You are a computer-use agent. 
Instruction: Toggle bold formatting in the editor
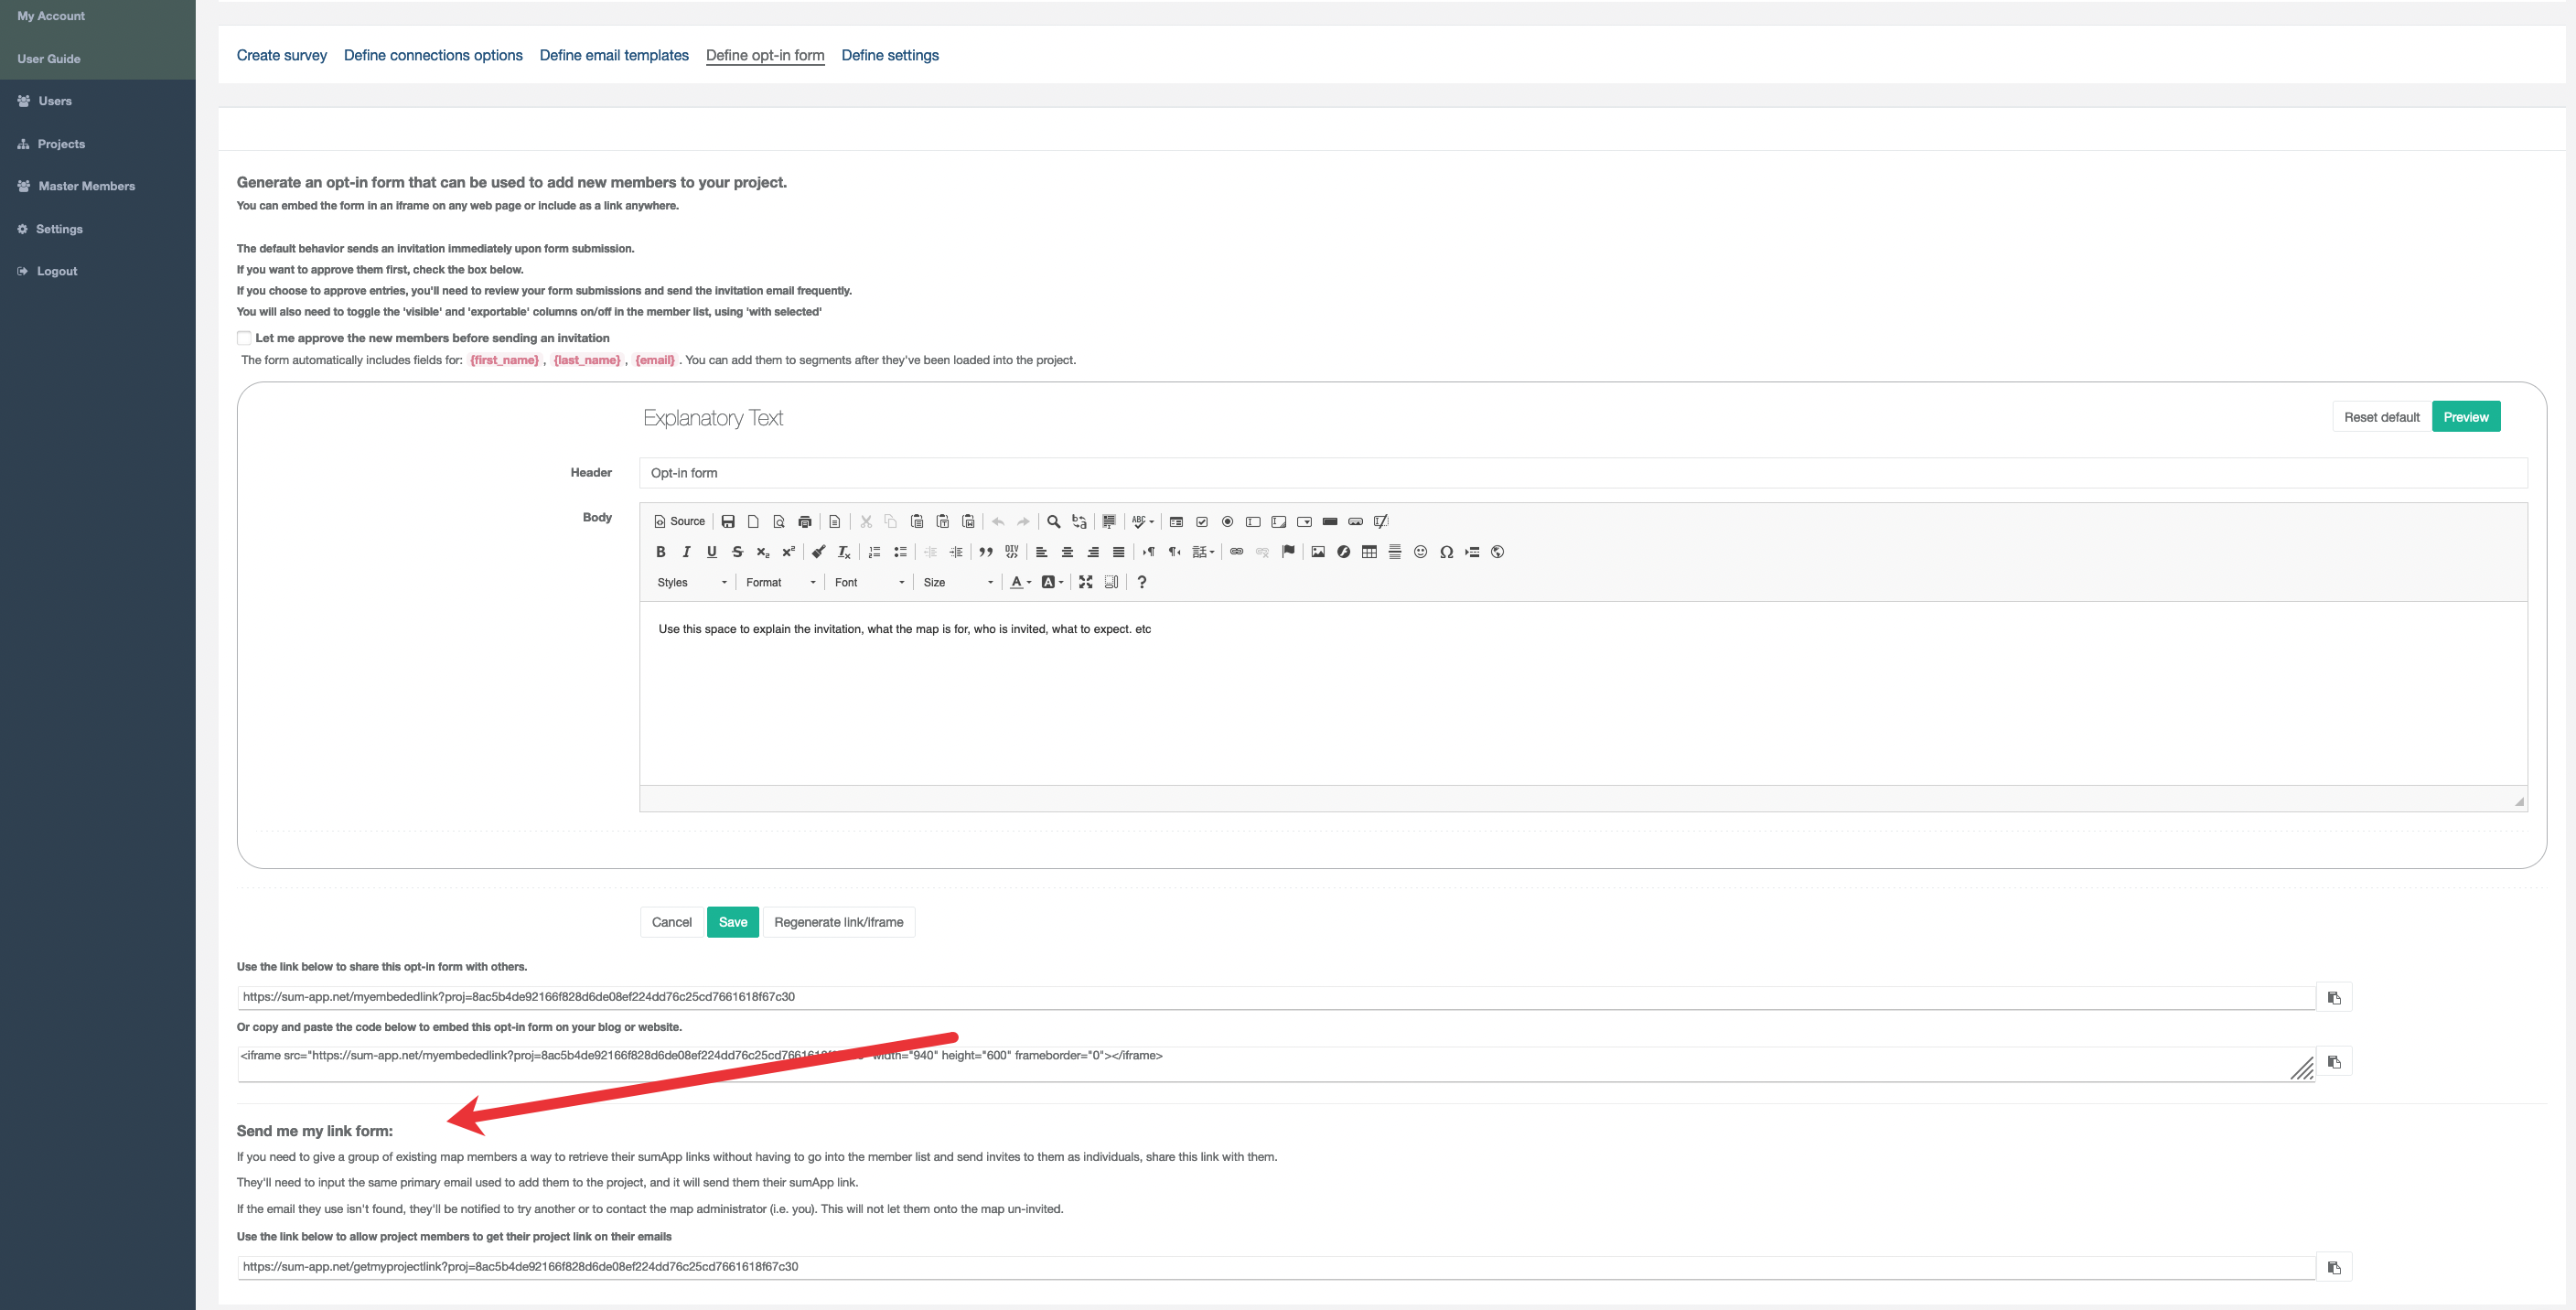660,552
